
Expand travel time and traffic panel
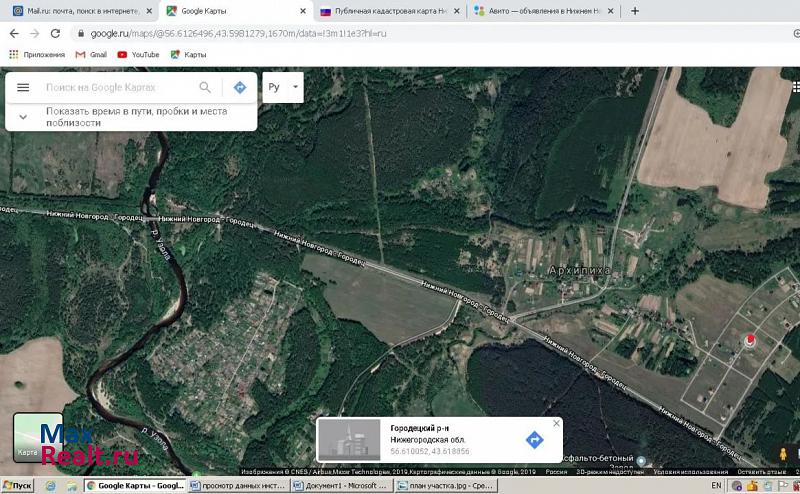[x=23, y=117]
